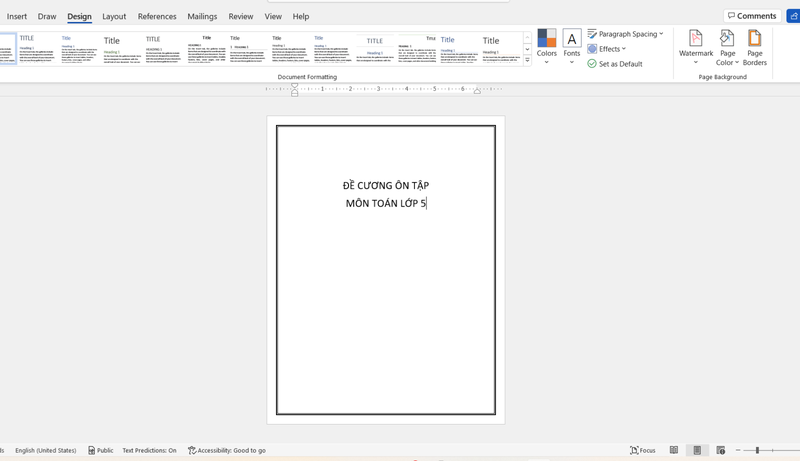Open the Mailings tab
This screenshot has height=461, width=800.
click(x=202, y=17)
